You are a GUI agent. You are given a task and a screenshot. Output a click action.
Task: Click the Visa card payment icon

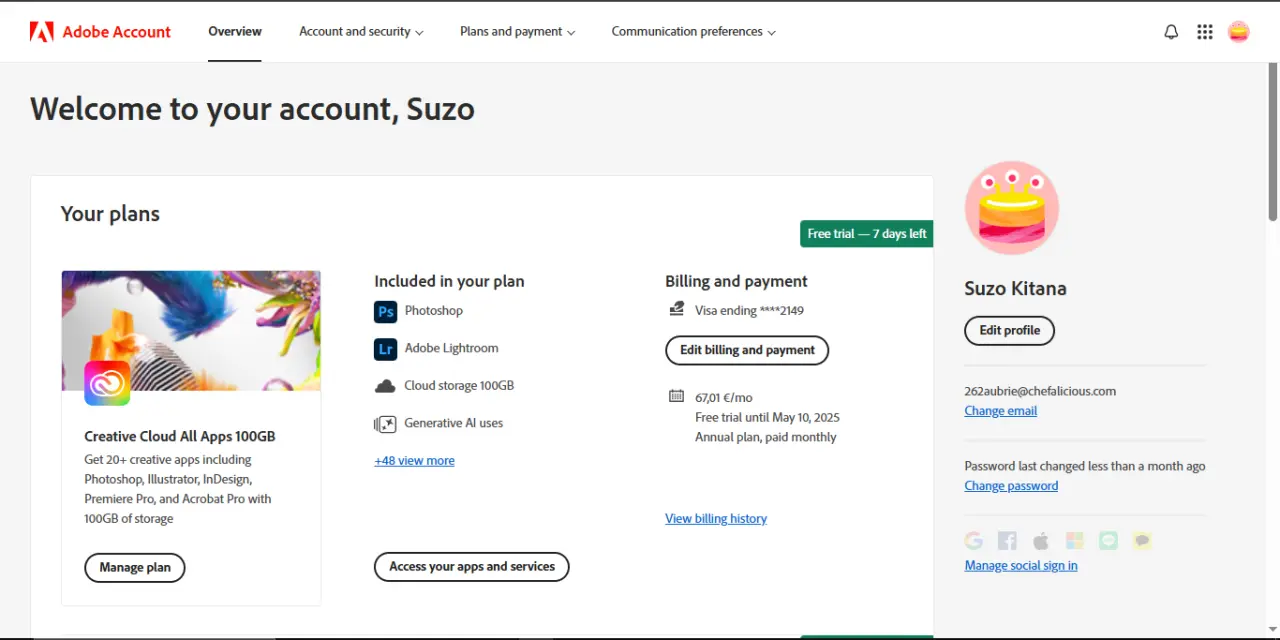click(x=677, y=309)
